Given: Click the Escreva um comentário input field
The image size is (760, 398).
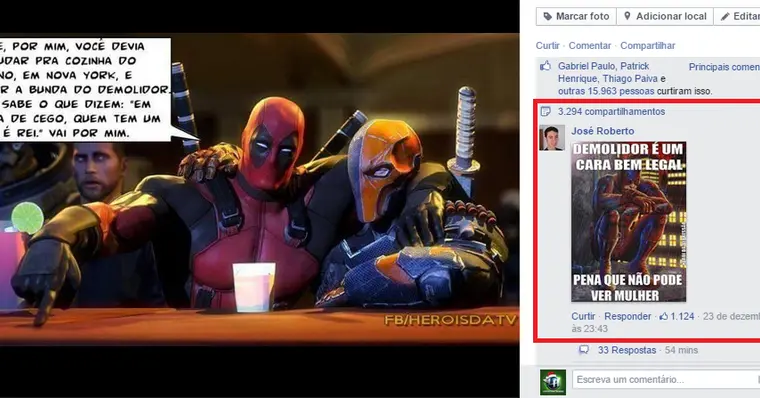Looking at the screenshot, I should coord(666,379).
